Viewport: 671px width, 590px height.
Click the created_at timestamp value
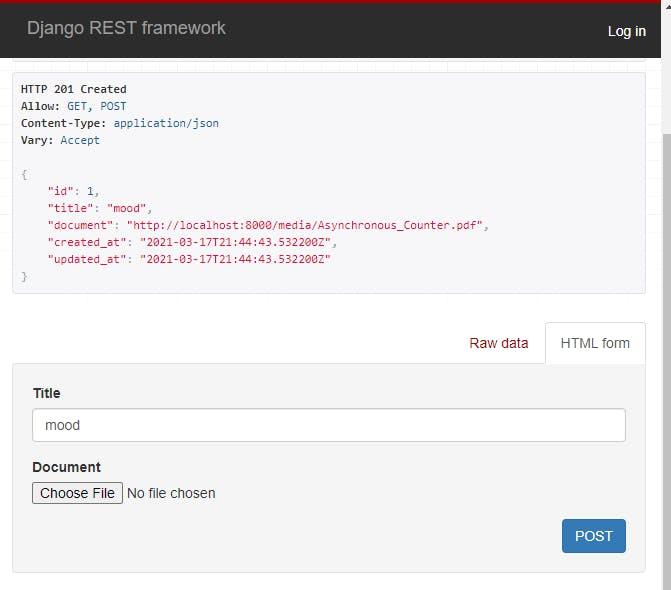238,242
